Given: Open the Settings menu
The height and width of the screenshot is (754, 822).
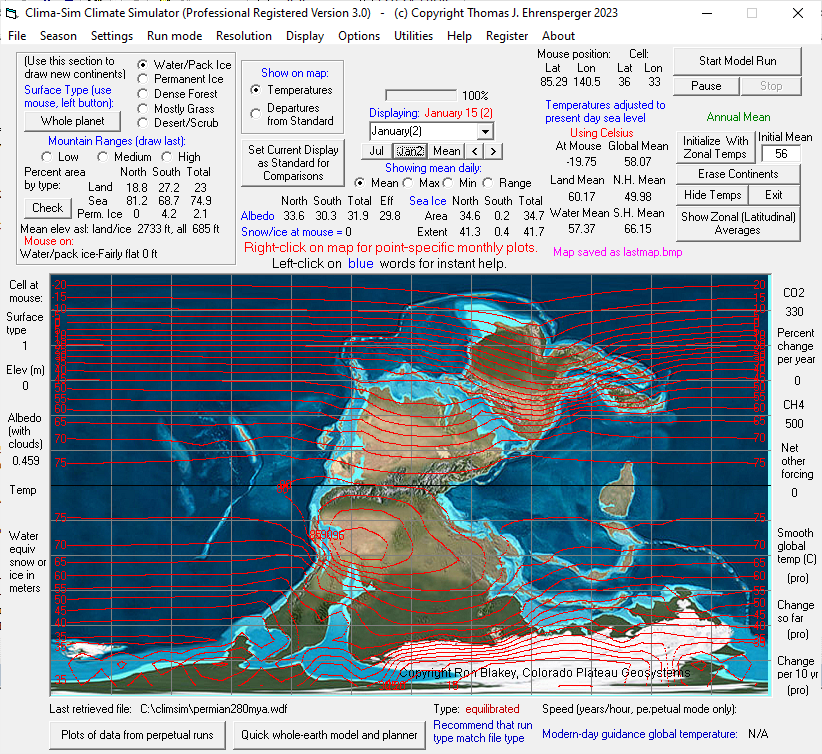Looking at the screenshot, I should coord(112,36).
